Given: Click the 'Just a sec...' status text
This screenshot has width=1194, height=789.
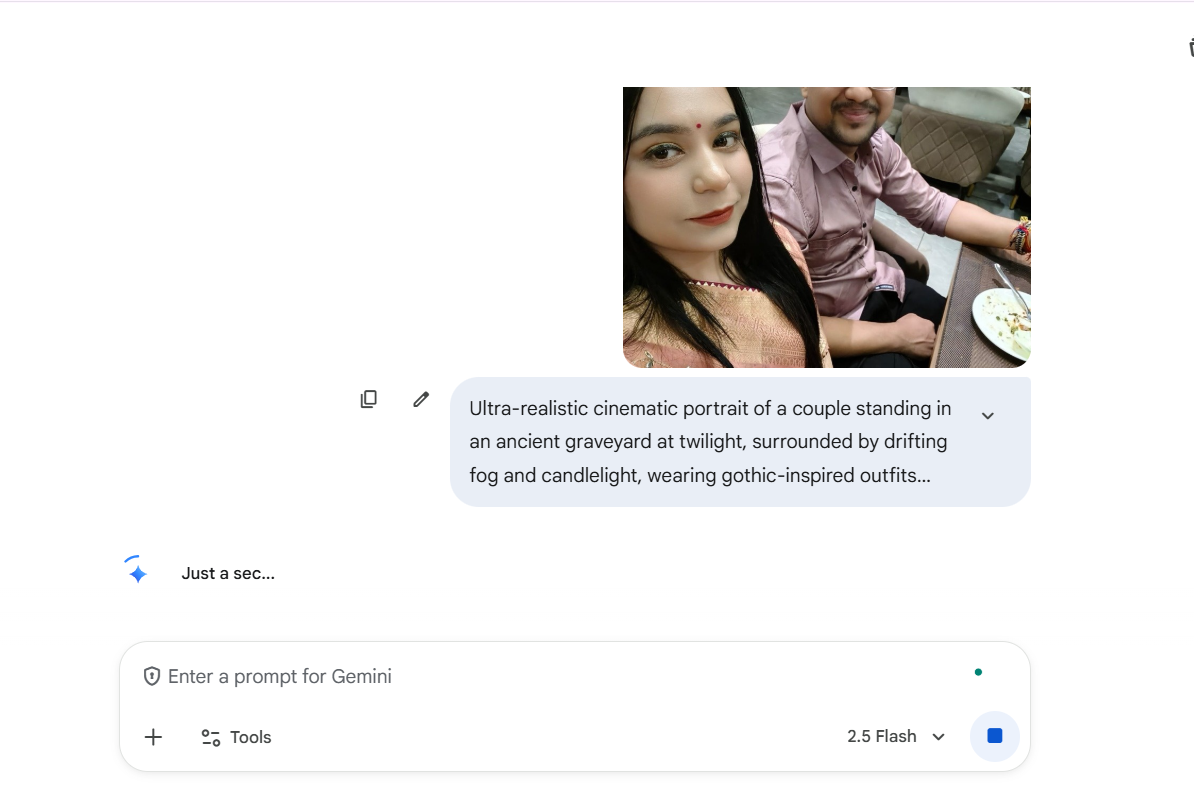Looking at the screenshot, I should pos(228,574).
